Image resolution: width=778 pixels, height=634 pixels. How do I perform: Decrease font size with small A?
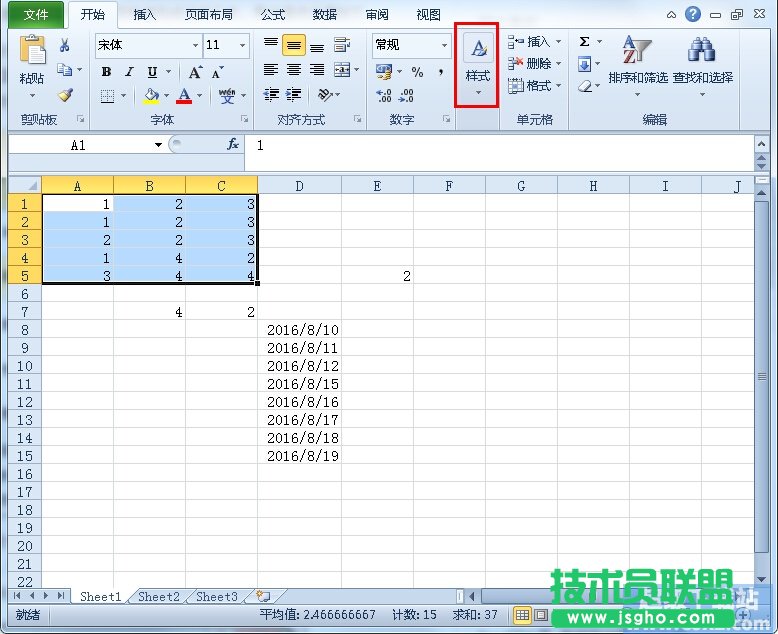pos(217,73)
